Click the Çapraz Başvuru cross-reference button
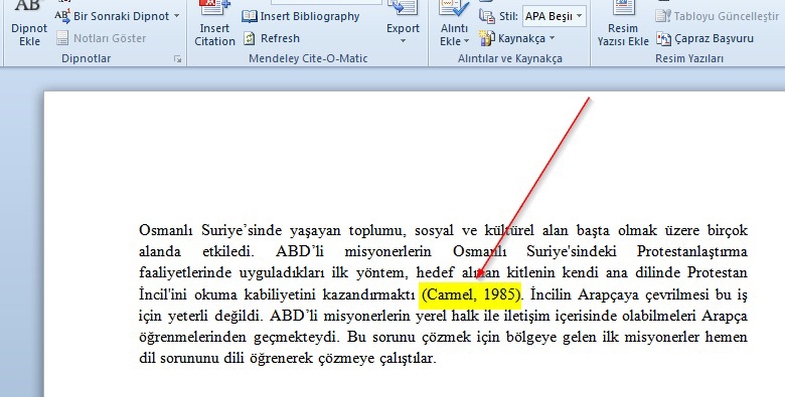 coord(705,38)
